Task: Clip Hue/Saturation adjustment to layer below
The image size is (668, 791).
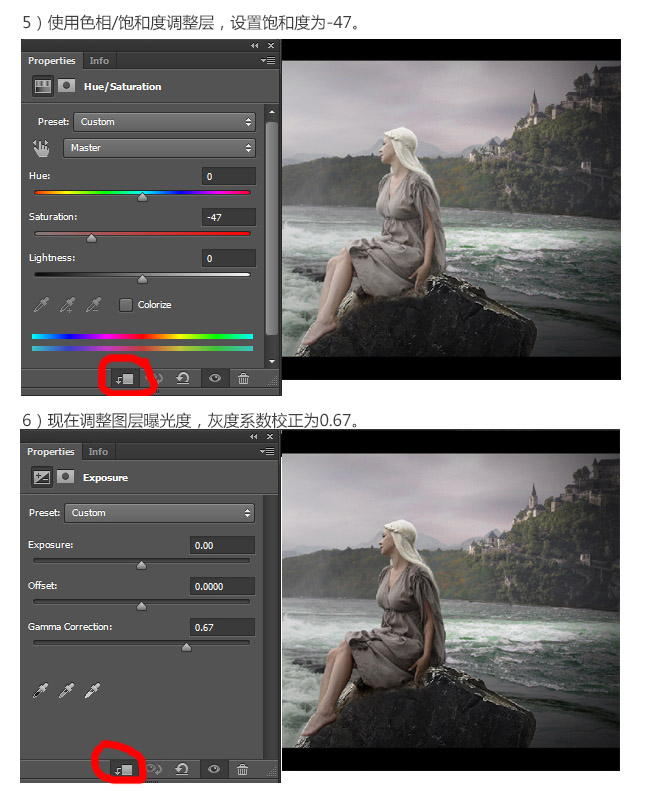Action: pos(124,378)
